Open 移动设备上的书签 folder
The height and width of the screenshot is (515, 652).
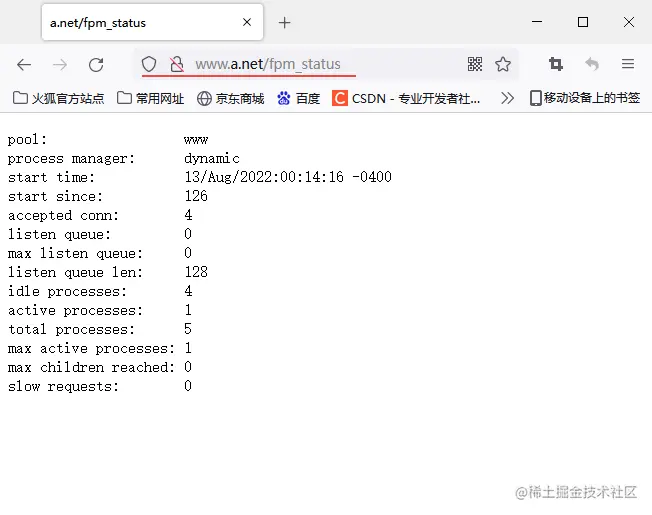coord(585,98)
